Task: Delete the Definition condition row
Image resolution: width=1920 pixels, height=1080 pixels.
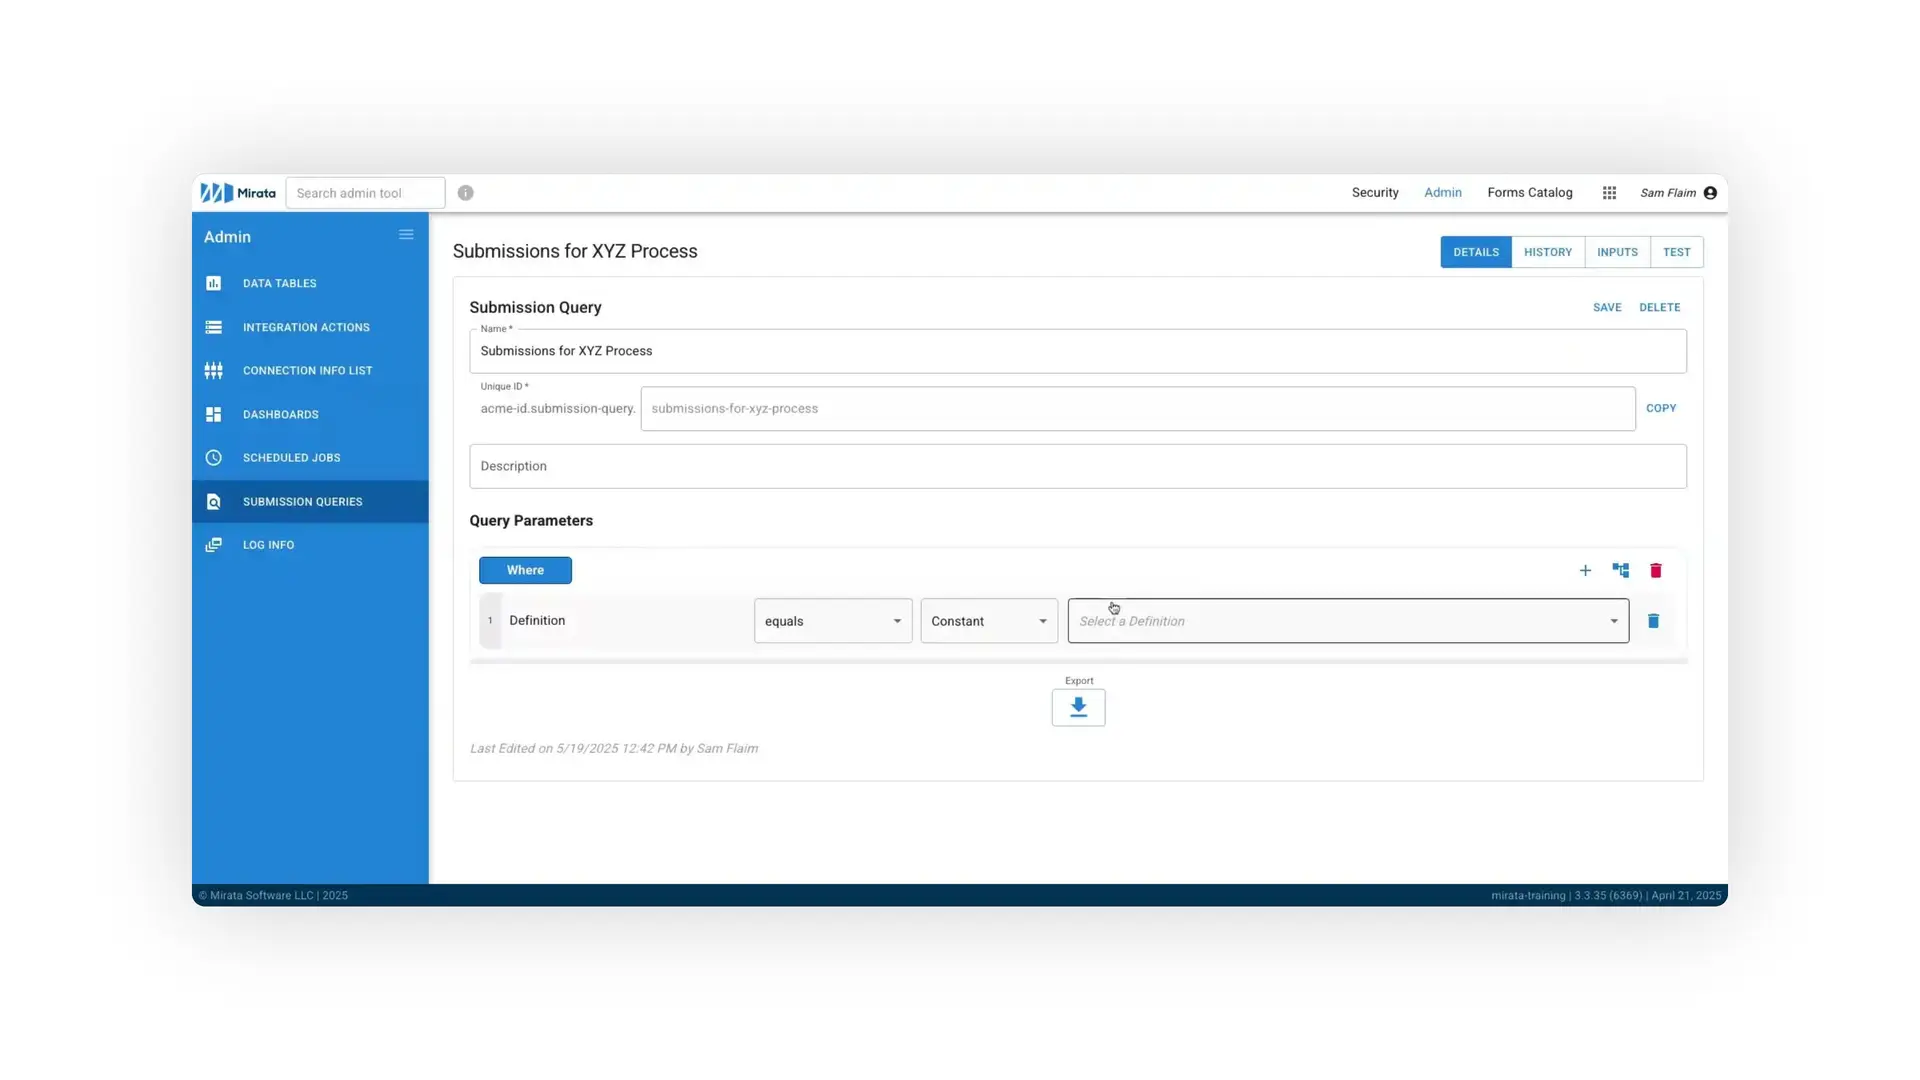Action: click(x=1654, y=621)
